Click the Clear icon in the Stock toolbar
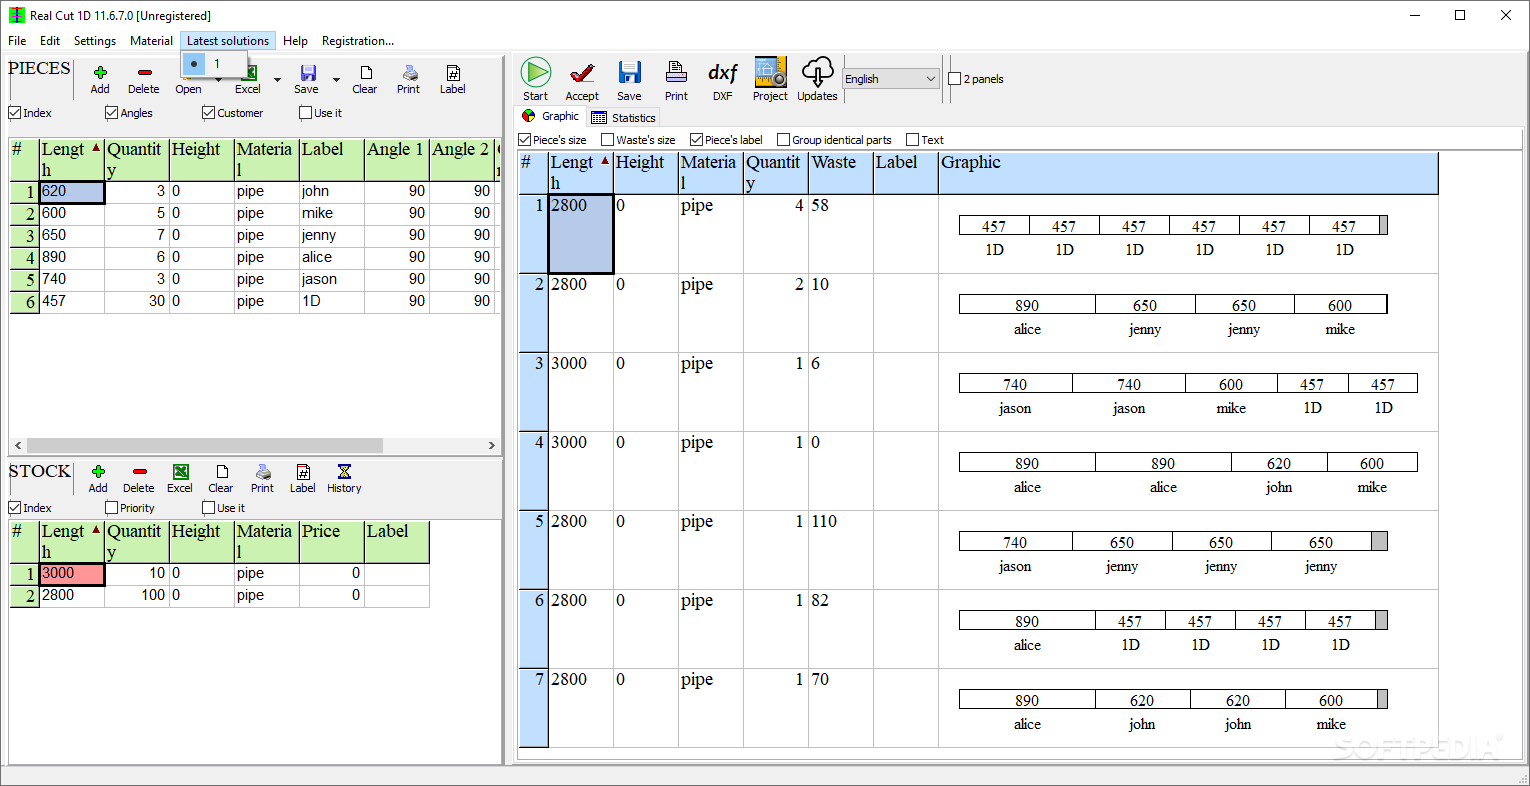The width and height of the screenshot is (1530, 786). tap(222, 472)
